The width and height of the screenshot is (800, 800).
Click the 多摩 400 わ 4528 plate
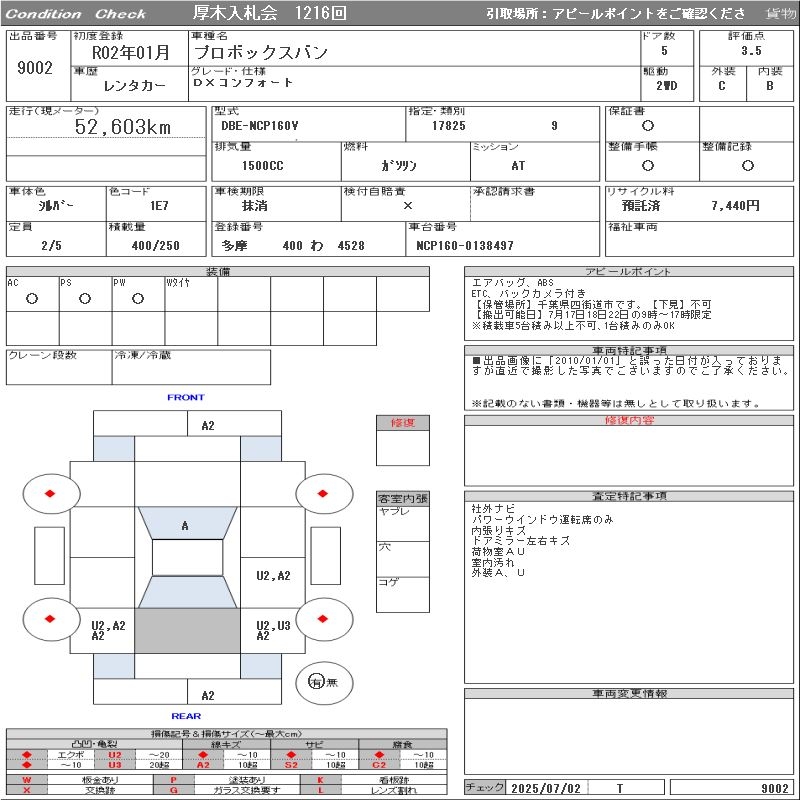tap(293, 246)
